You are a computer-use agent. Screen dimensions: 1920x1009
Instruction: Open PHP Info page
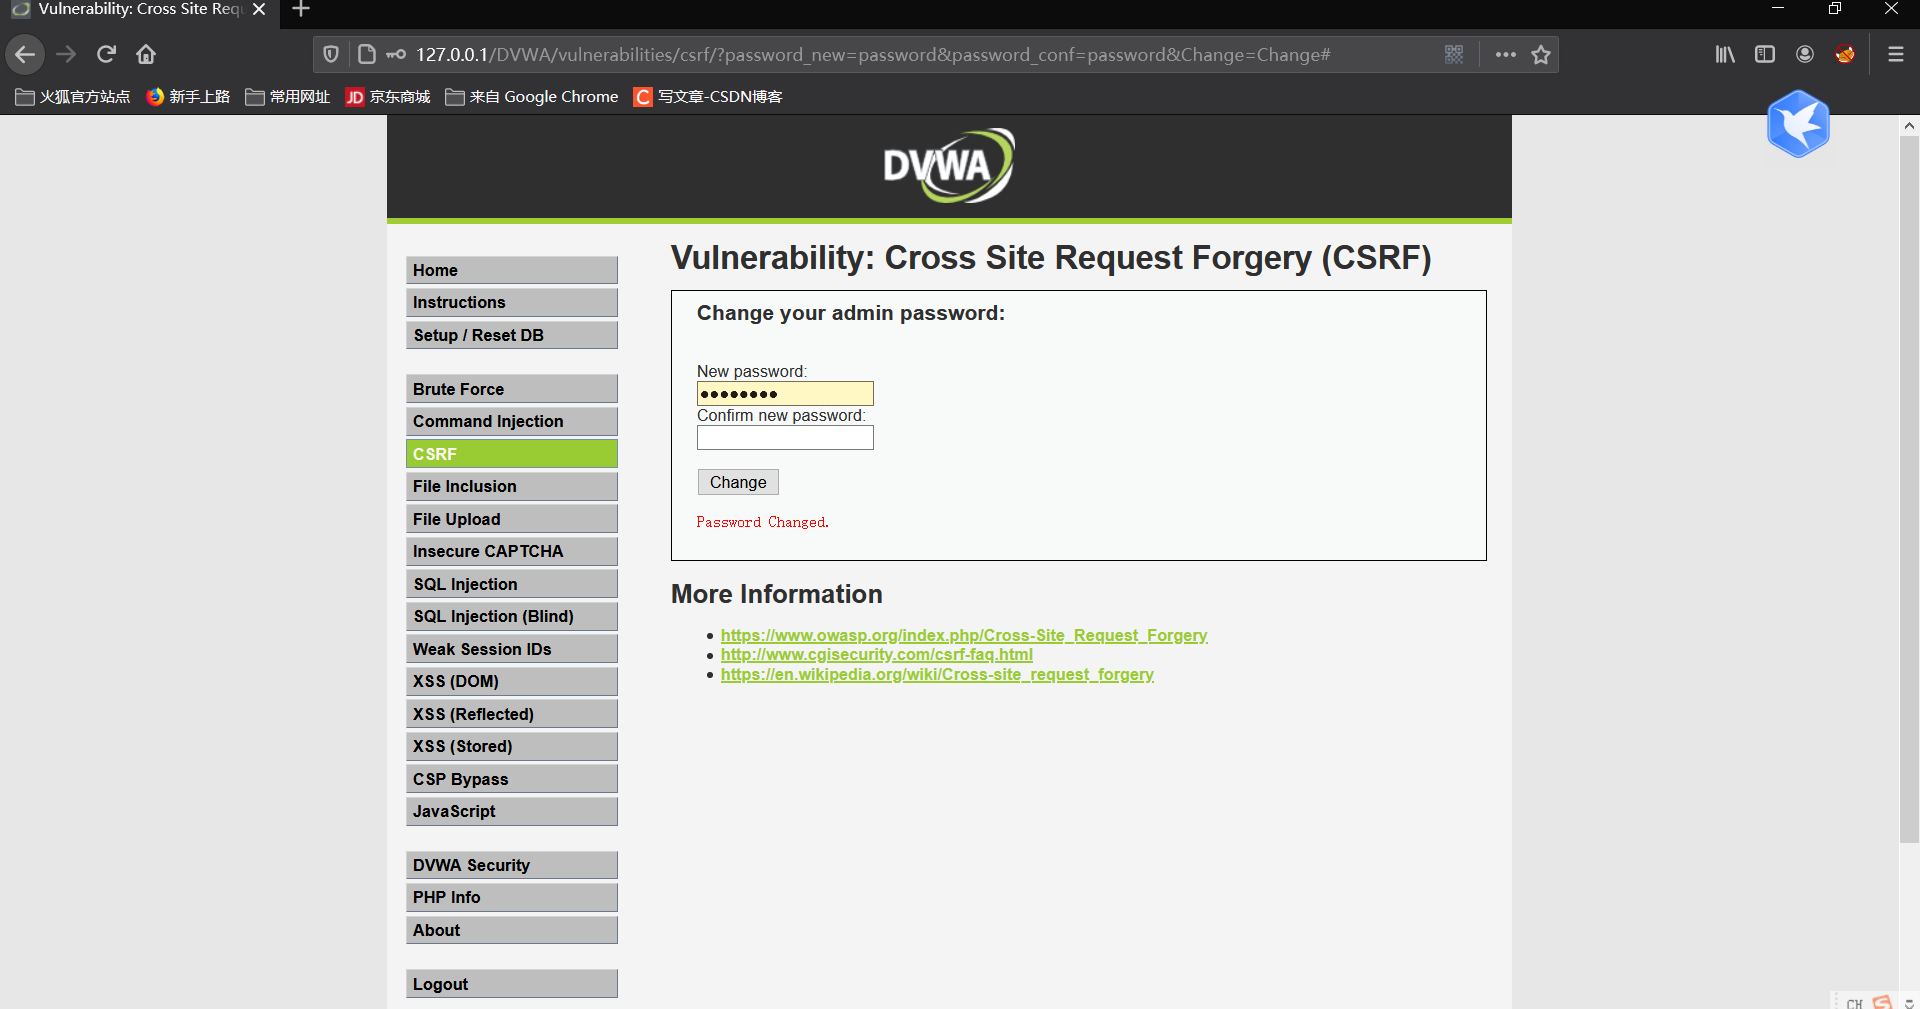click(512, 897)
